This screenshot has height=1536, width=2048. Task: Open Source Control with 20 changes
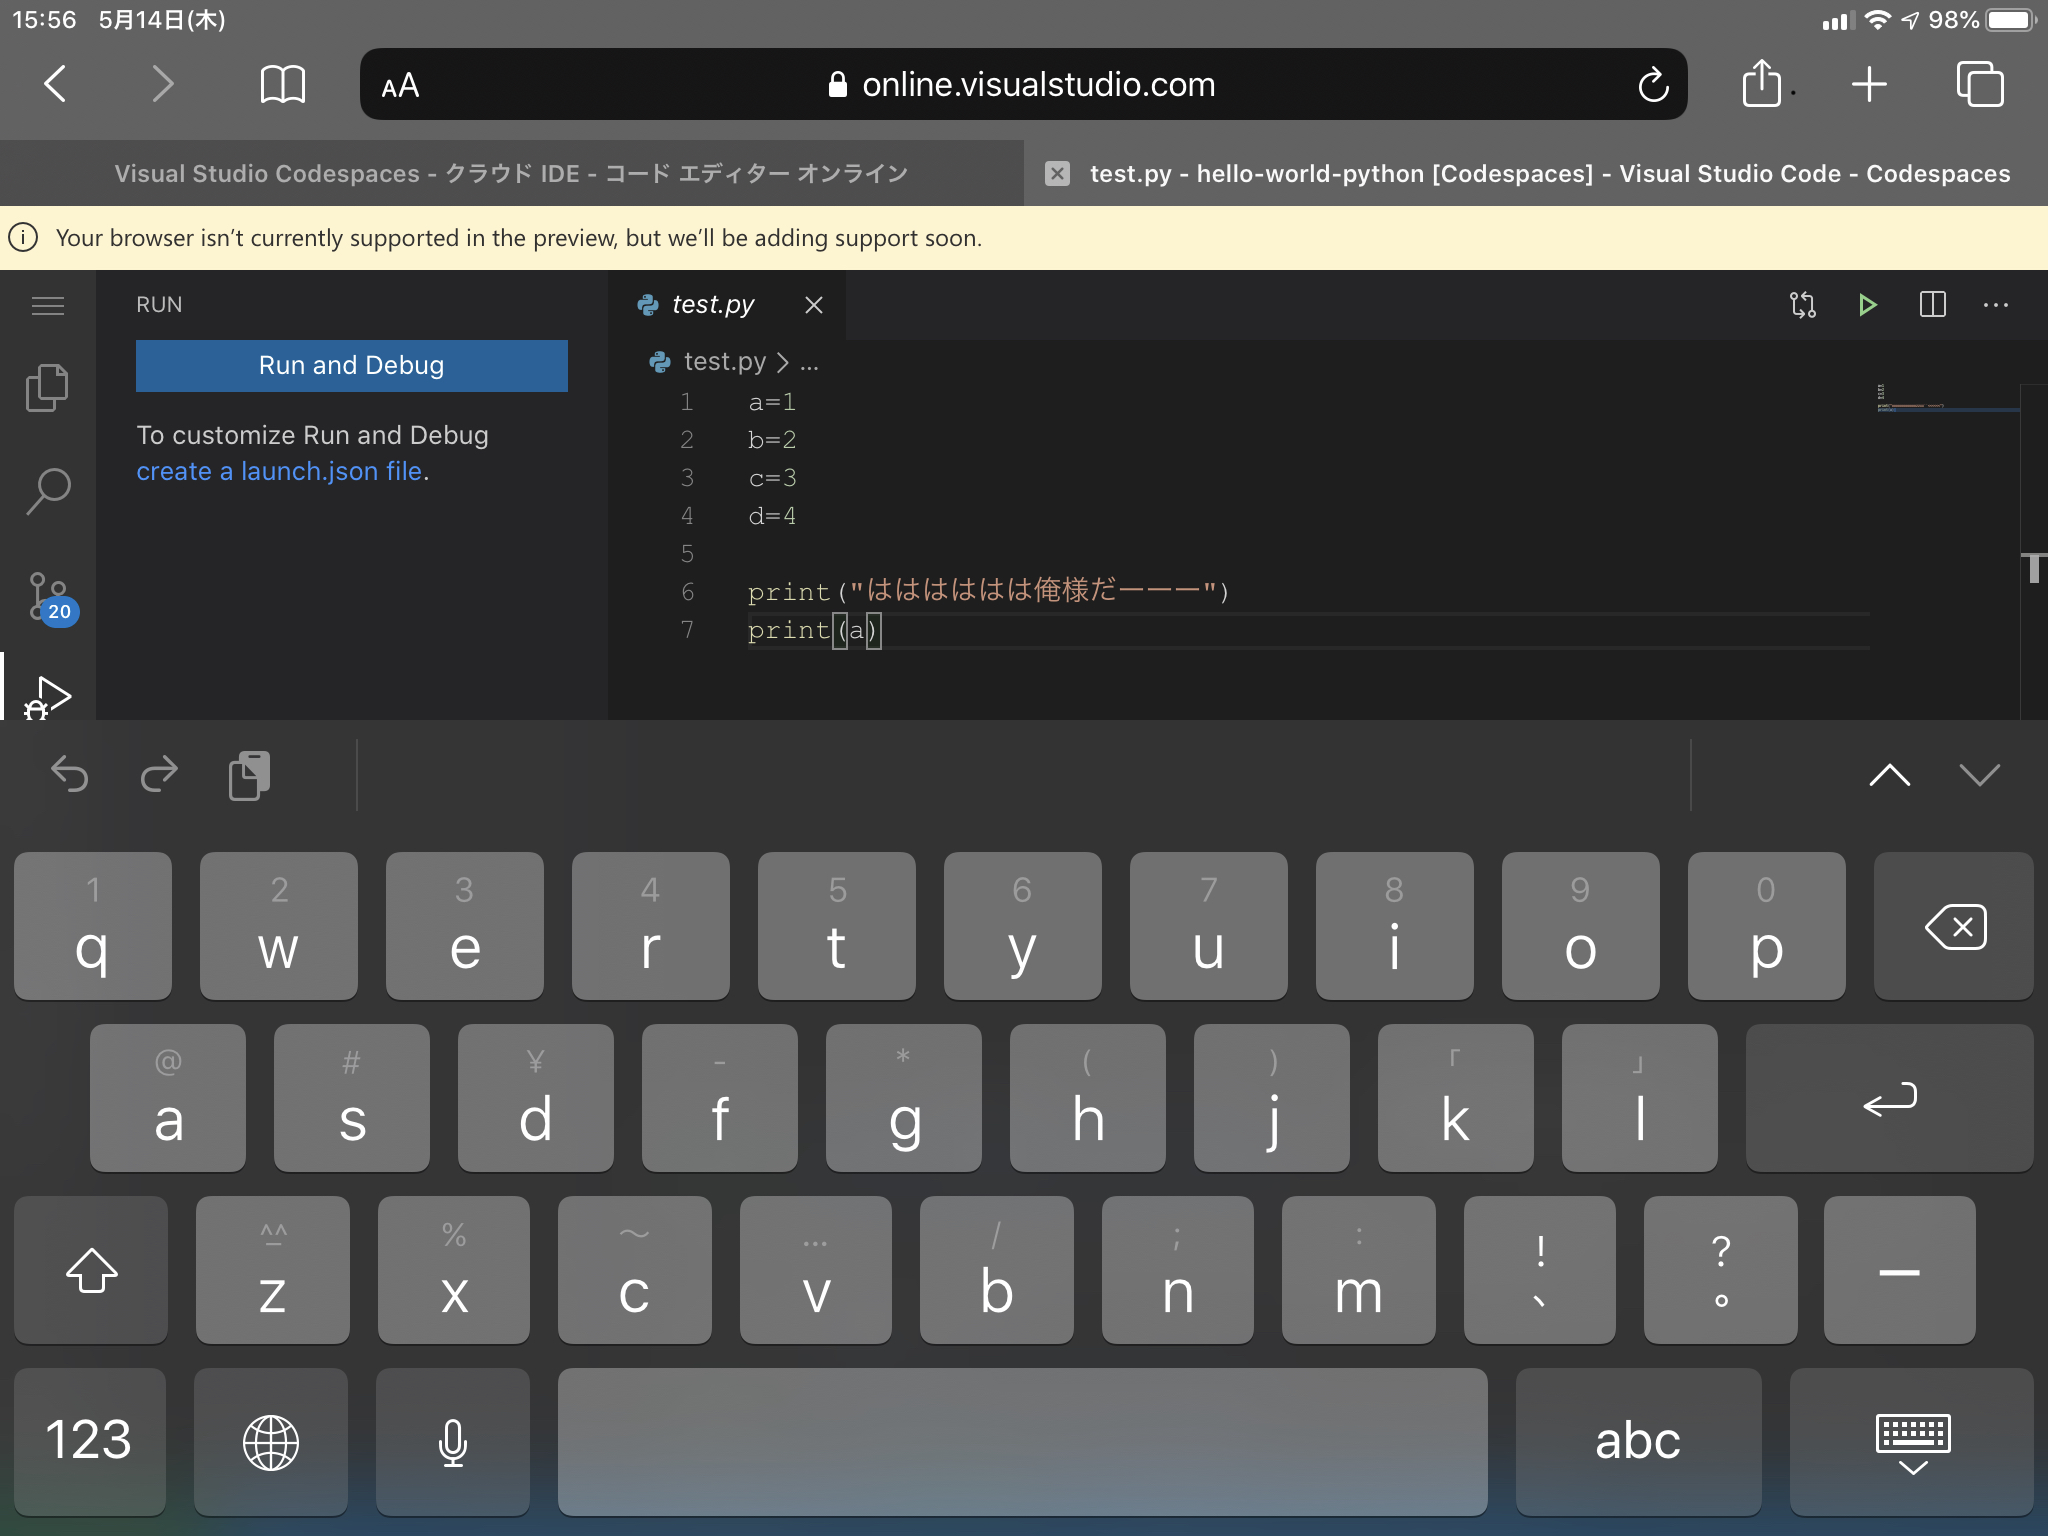click(50, 597)
